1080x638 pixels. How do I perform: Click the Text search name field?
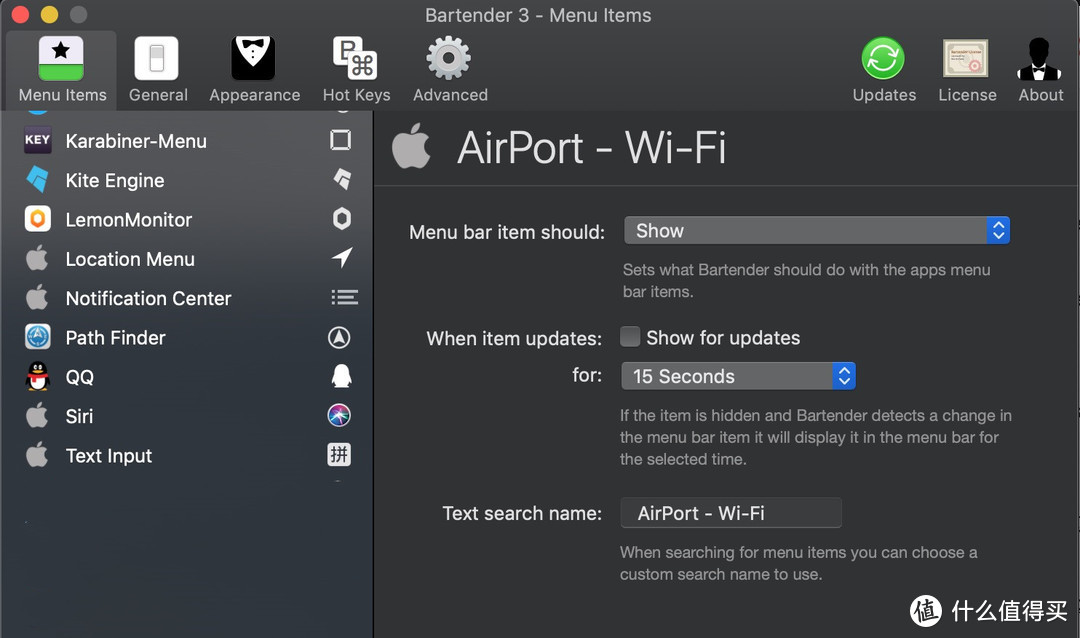click(731, 513)
